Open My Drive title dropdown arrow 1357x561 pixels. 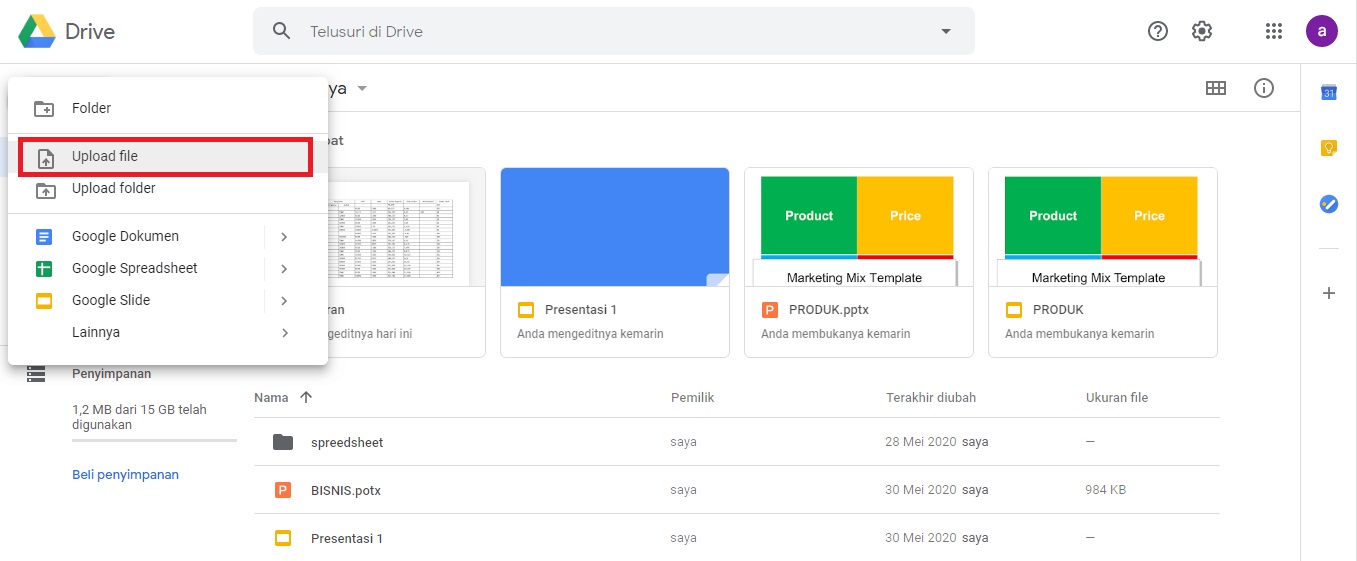(x=362, y=88)
